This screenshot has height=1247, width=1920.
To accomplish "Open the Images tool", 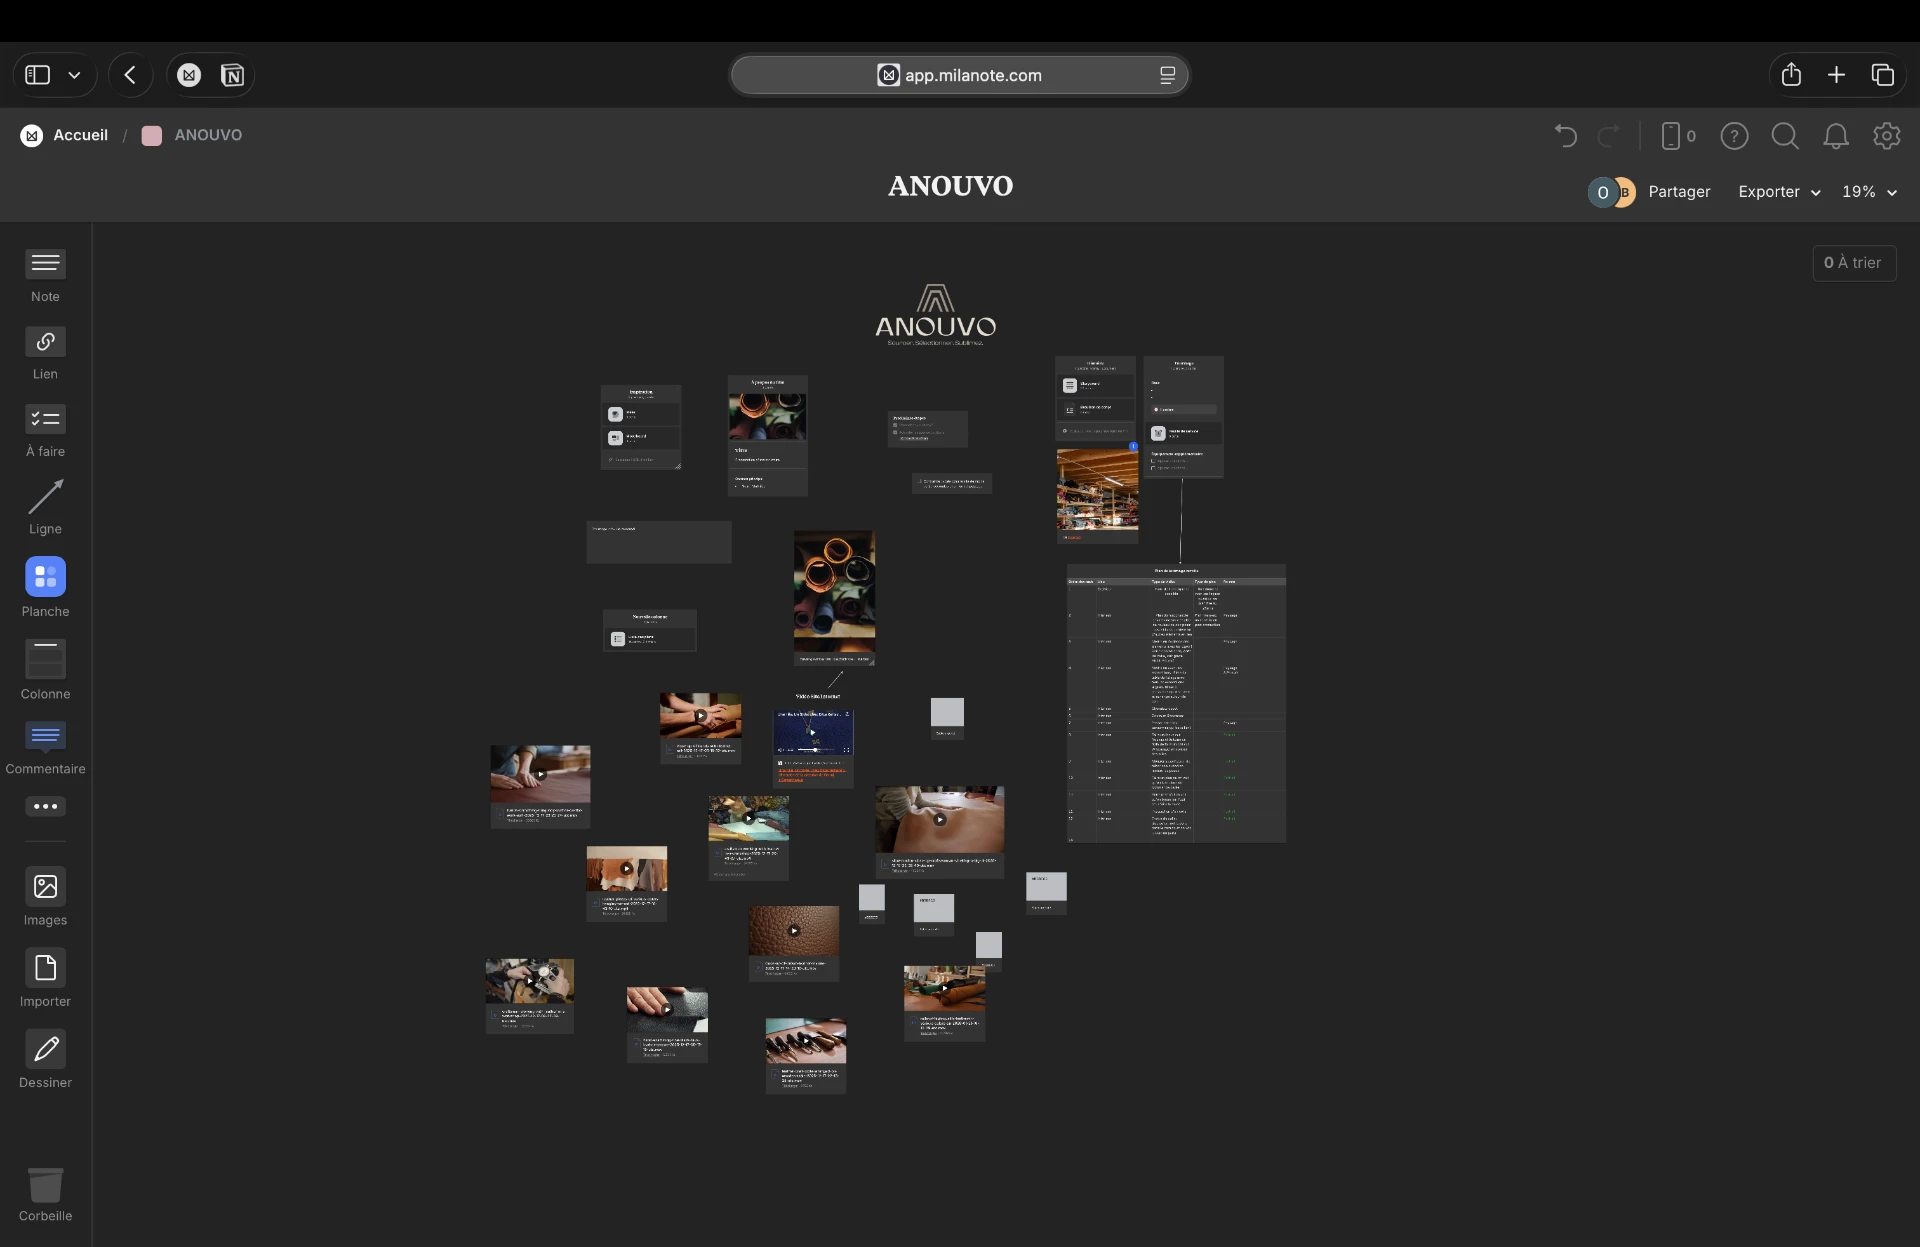I will pyautogui.click(x=45, y=897).
